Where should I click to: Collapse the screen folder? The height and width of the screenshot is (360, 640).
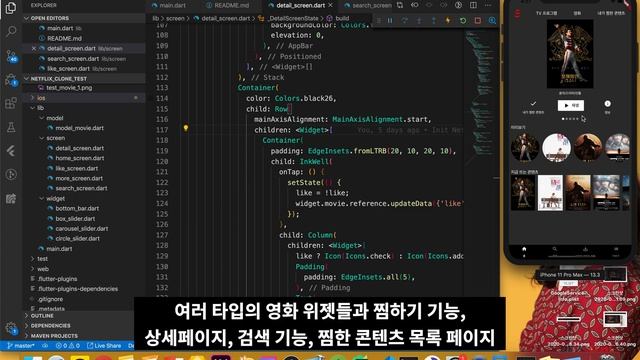coord(83,138)
